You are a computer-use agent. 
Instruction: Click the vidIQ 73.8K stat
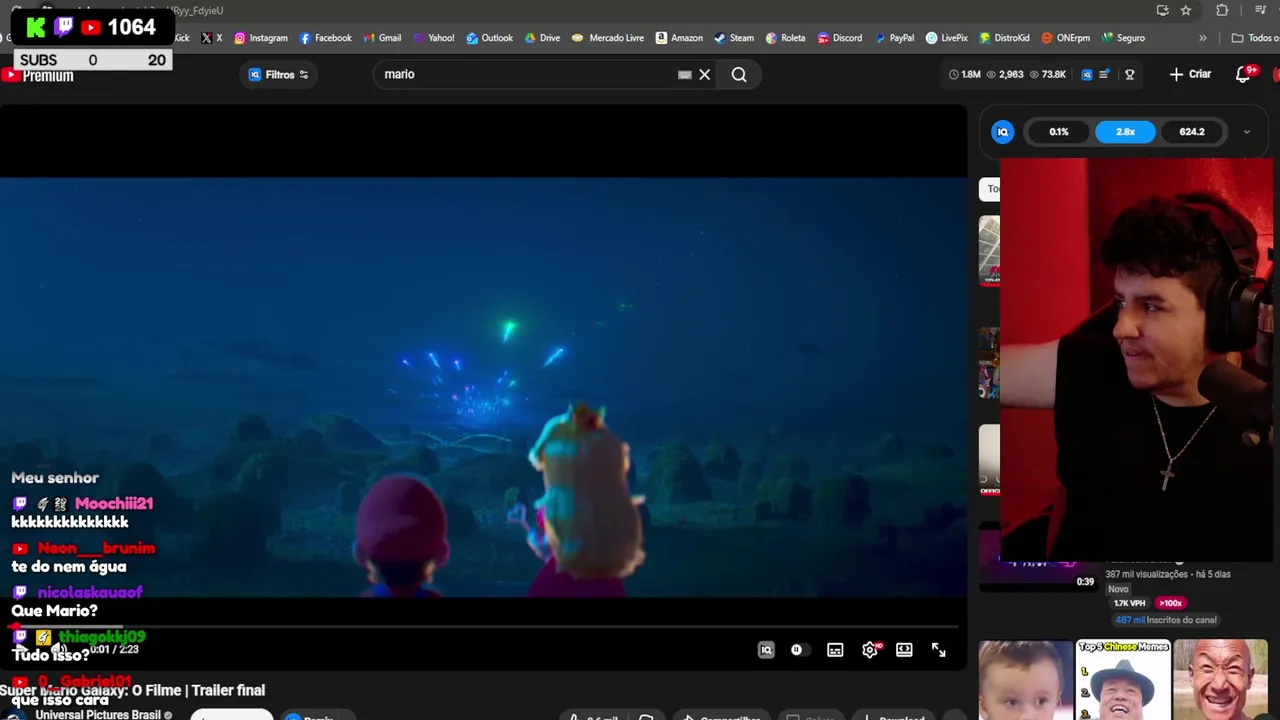[x=1047, y=74]
